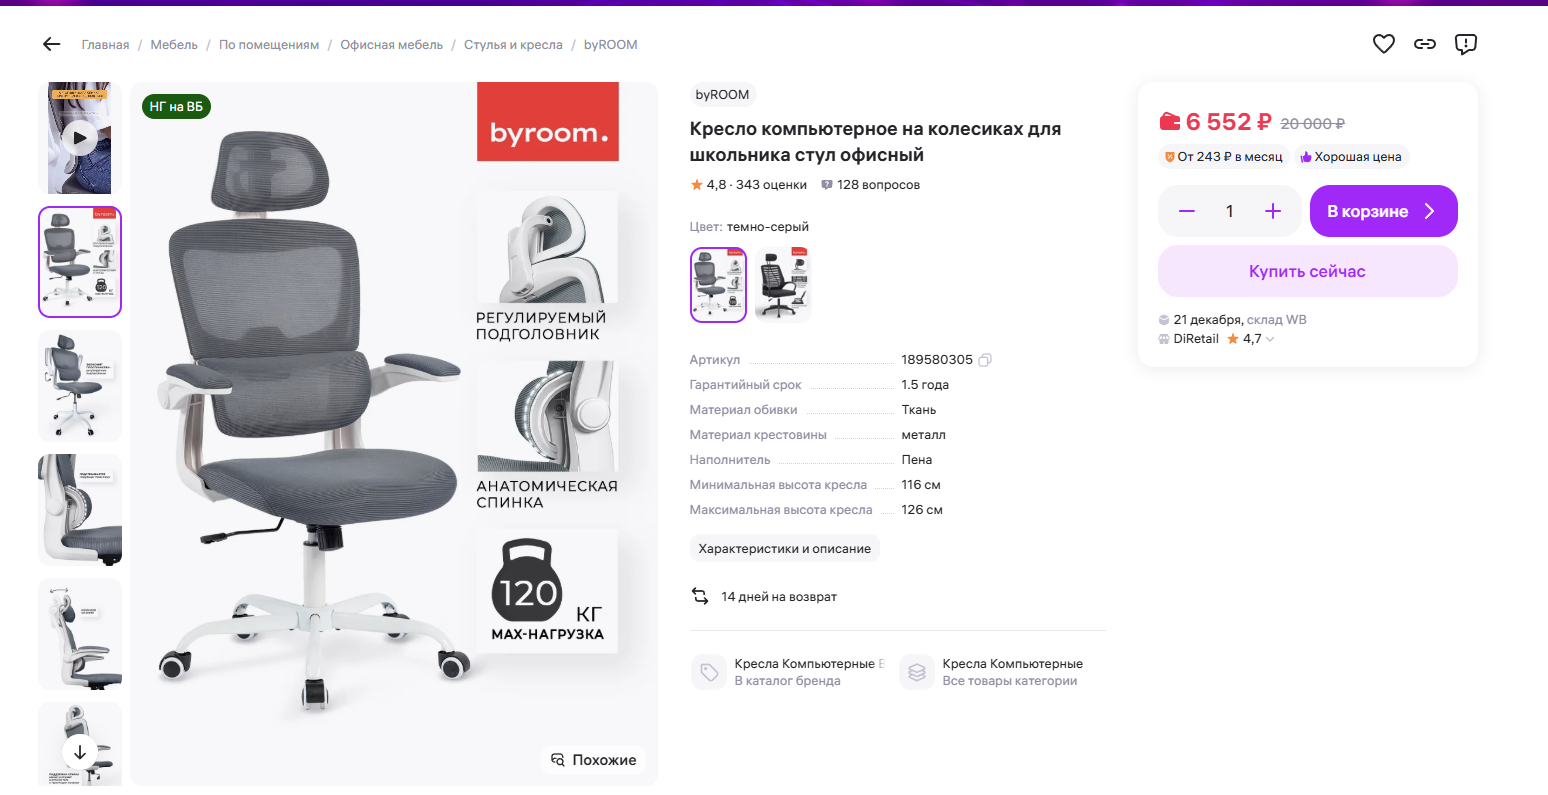Copy article number 189580305
This screenshot has height=795, width=1548.
click(x=985, y=360)
